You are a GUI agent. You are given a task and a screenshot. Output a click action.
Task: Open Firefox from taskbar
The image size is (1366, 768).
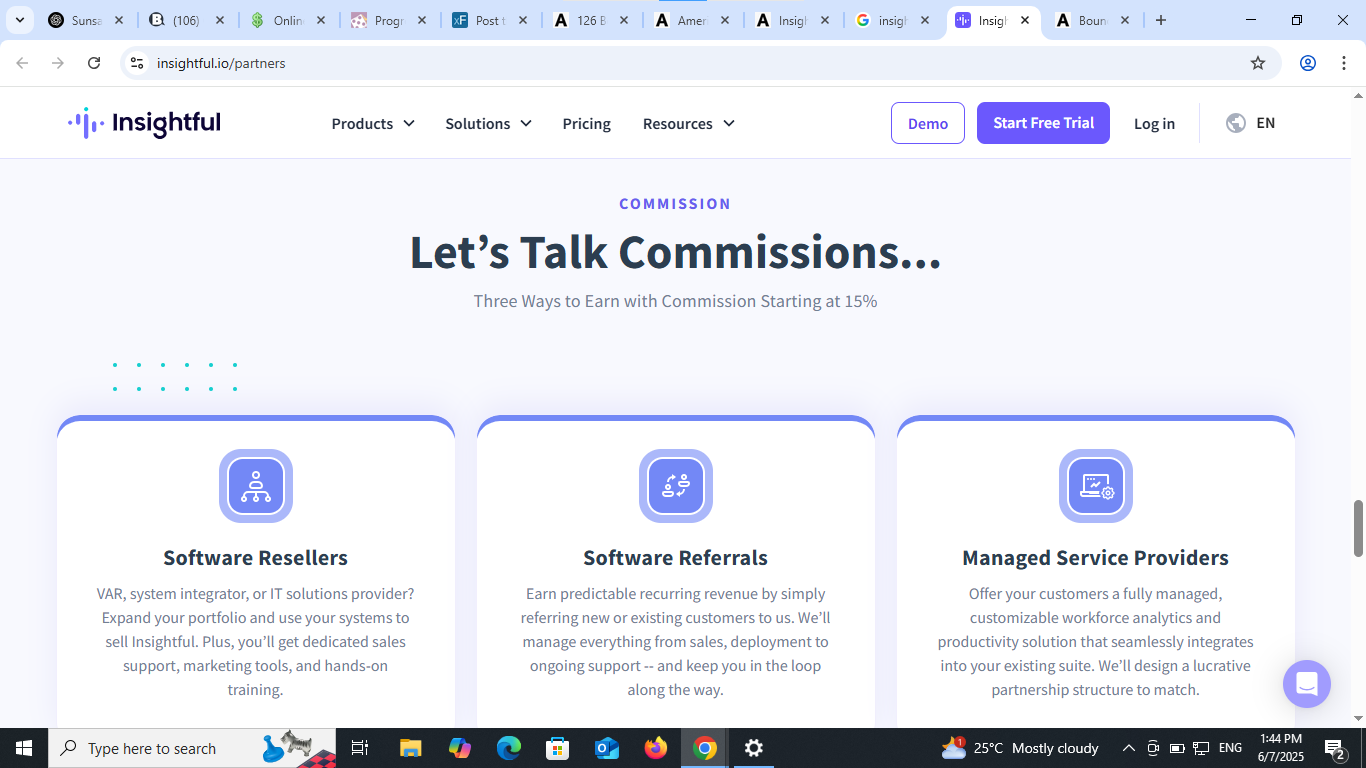pyautogui.click(x=656, y=748)
